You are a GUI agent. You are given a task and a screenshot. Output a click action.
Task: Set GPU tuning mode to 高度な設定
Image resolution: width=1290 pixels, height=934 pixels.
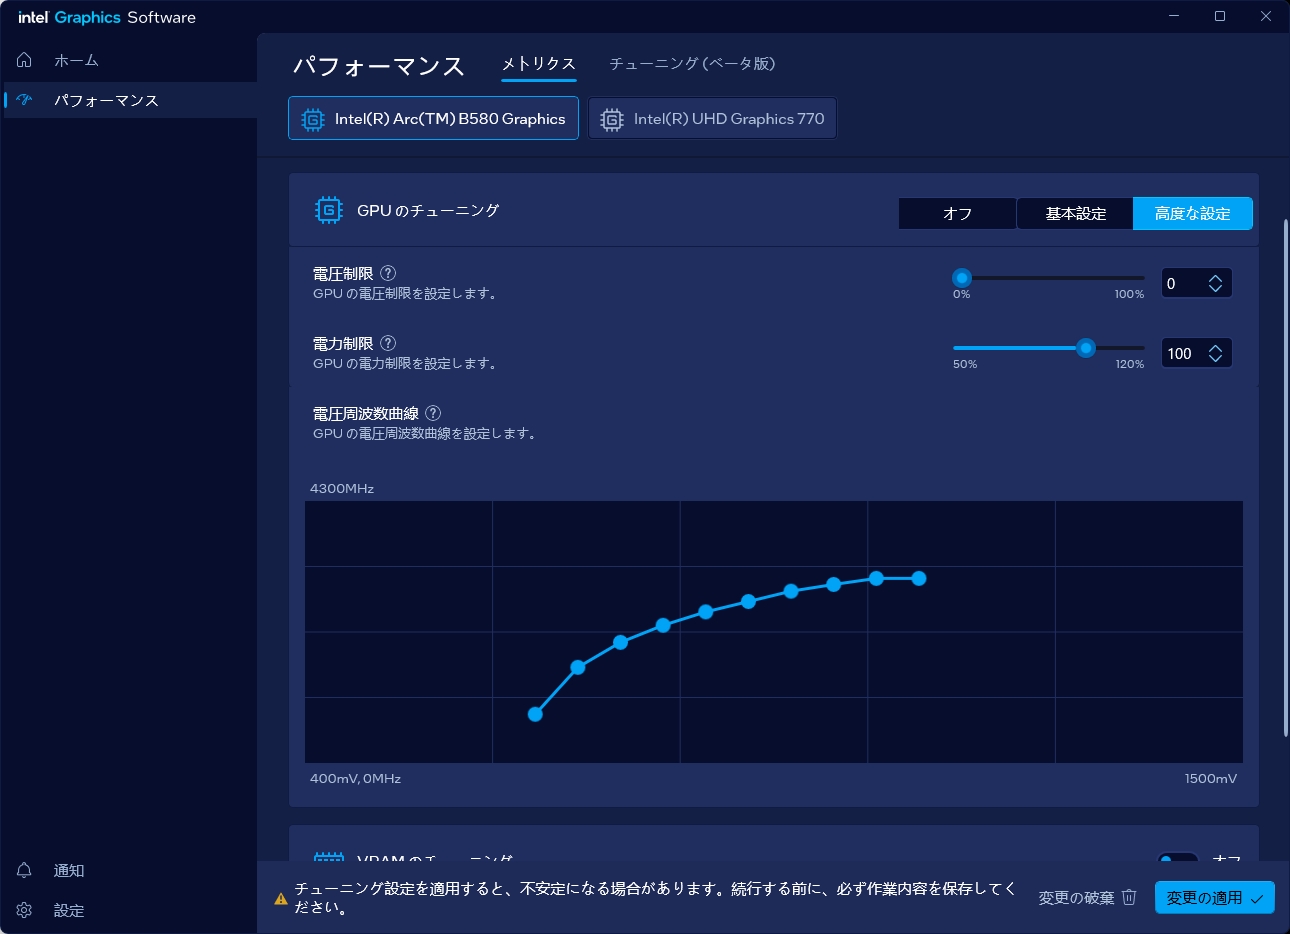1192,213
